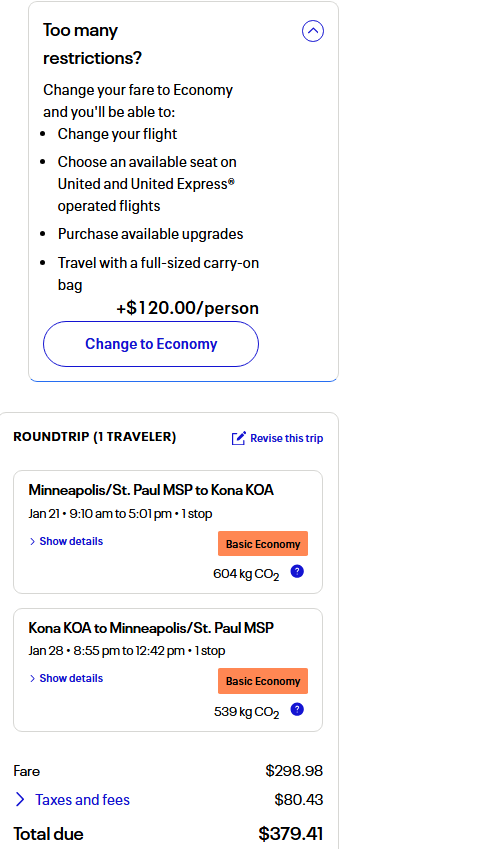Image resolution: width=500 pixels, height=849 pixels.
Task: Open the help icon next to 539 kg CO2
Action: pos(297,709)
